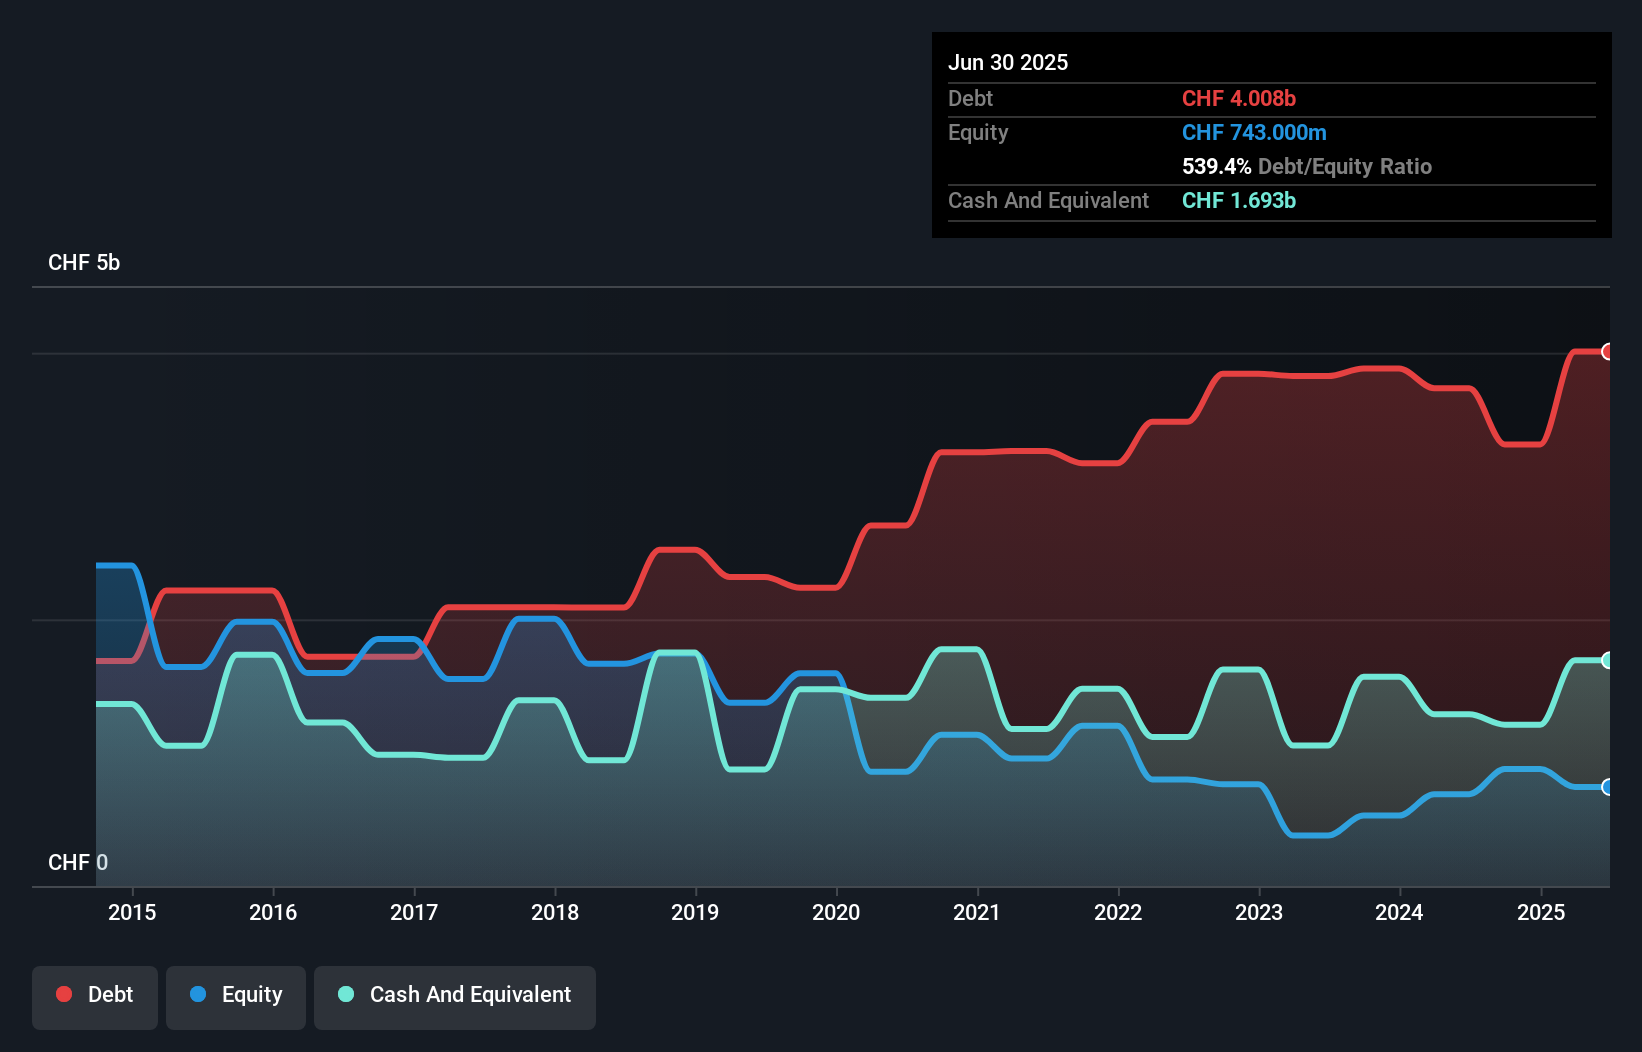Screen dimensions: 1642x1052
Task: Click the red CHF 4.008b value
Action: 1239,98
